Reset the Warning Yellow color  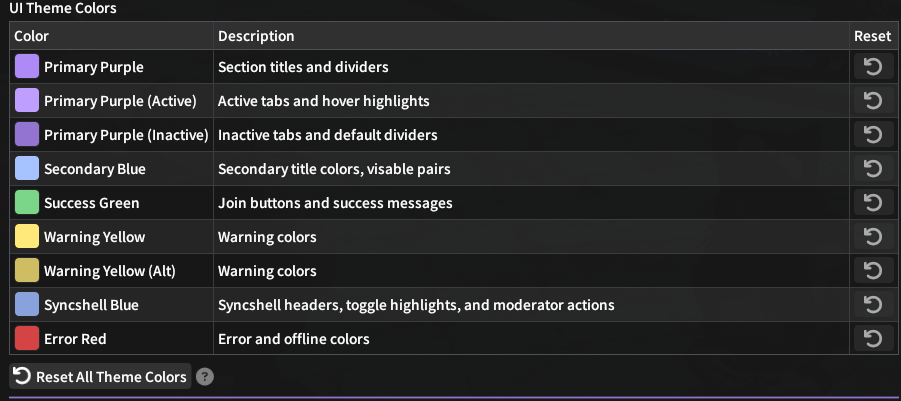pos(872,237)
